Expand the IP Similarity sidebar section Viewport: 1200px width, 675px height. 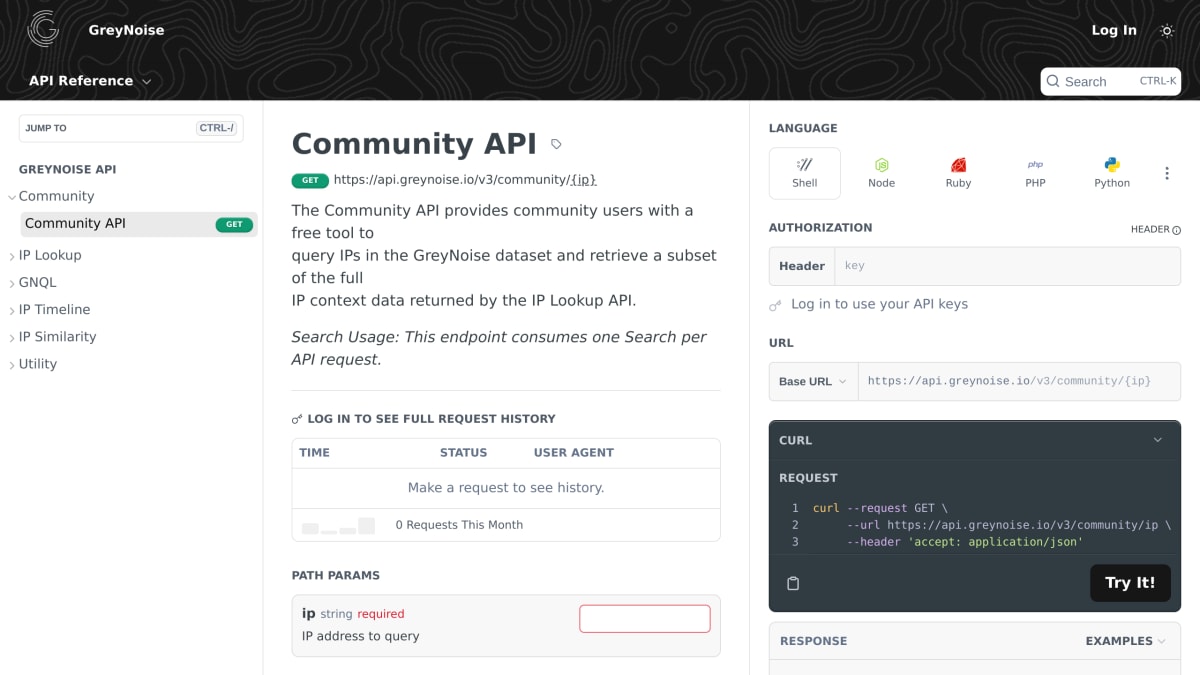point(12,337)
